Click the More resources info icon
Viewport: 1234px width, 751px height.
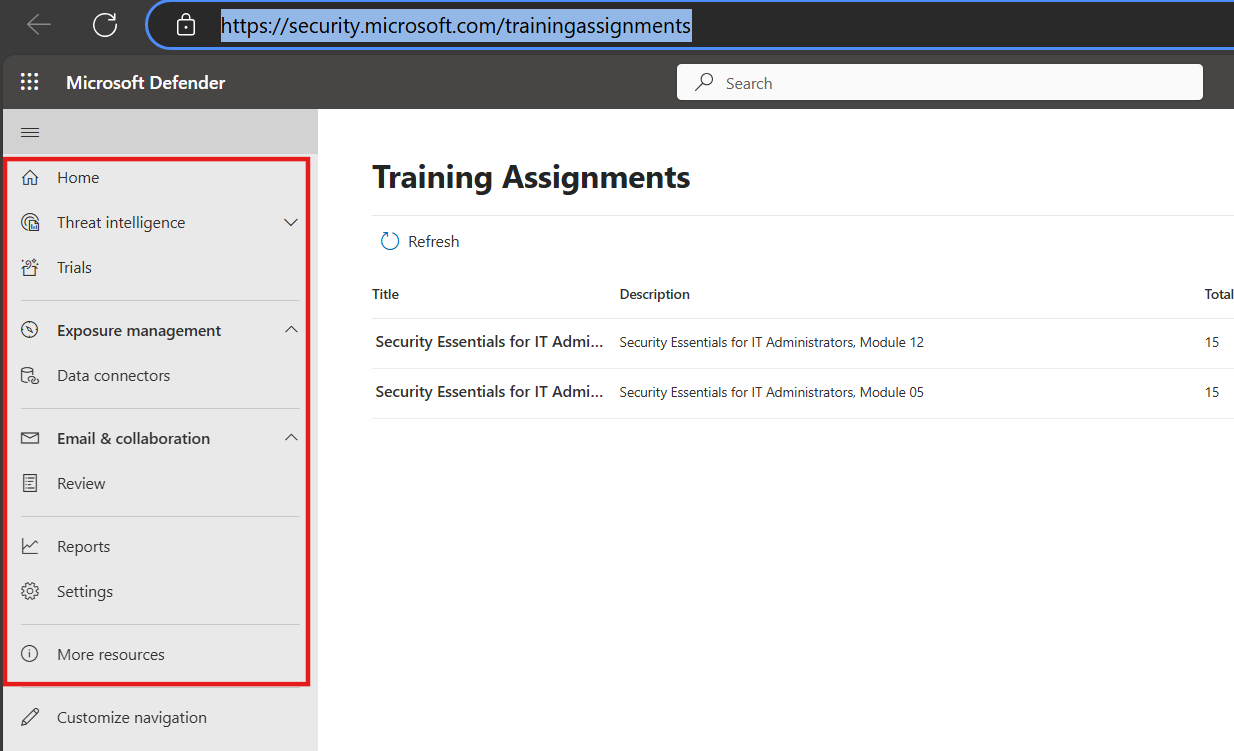pyautogui.click(x=30, y=655)
